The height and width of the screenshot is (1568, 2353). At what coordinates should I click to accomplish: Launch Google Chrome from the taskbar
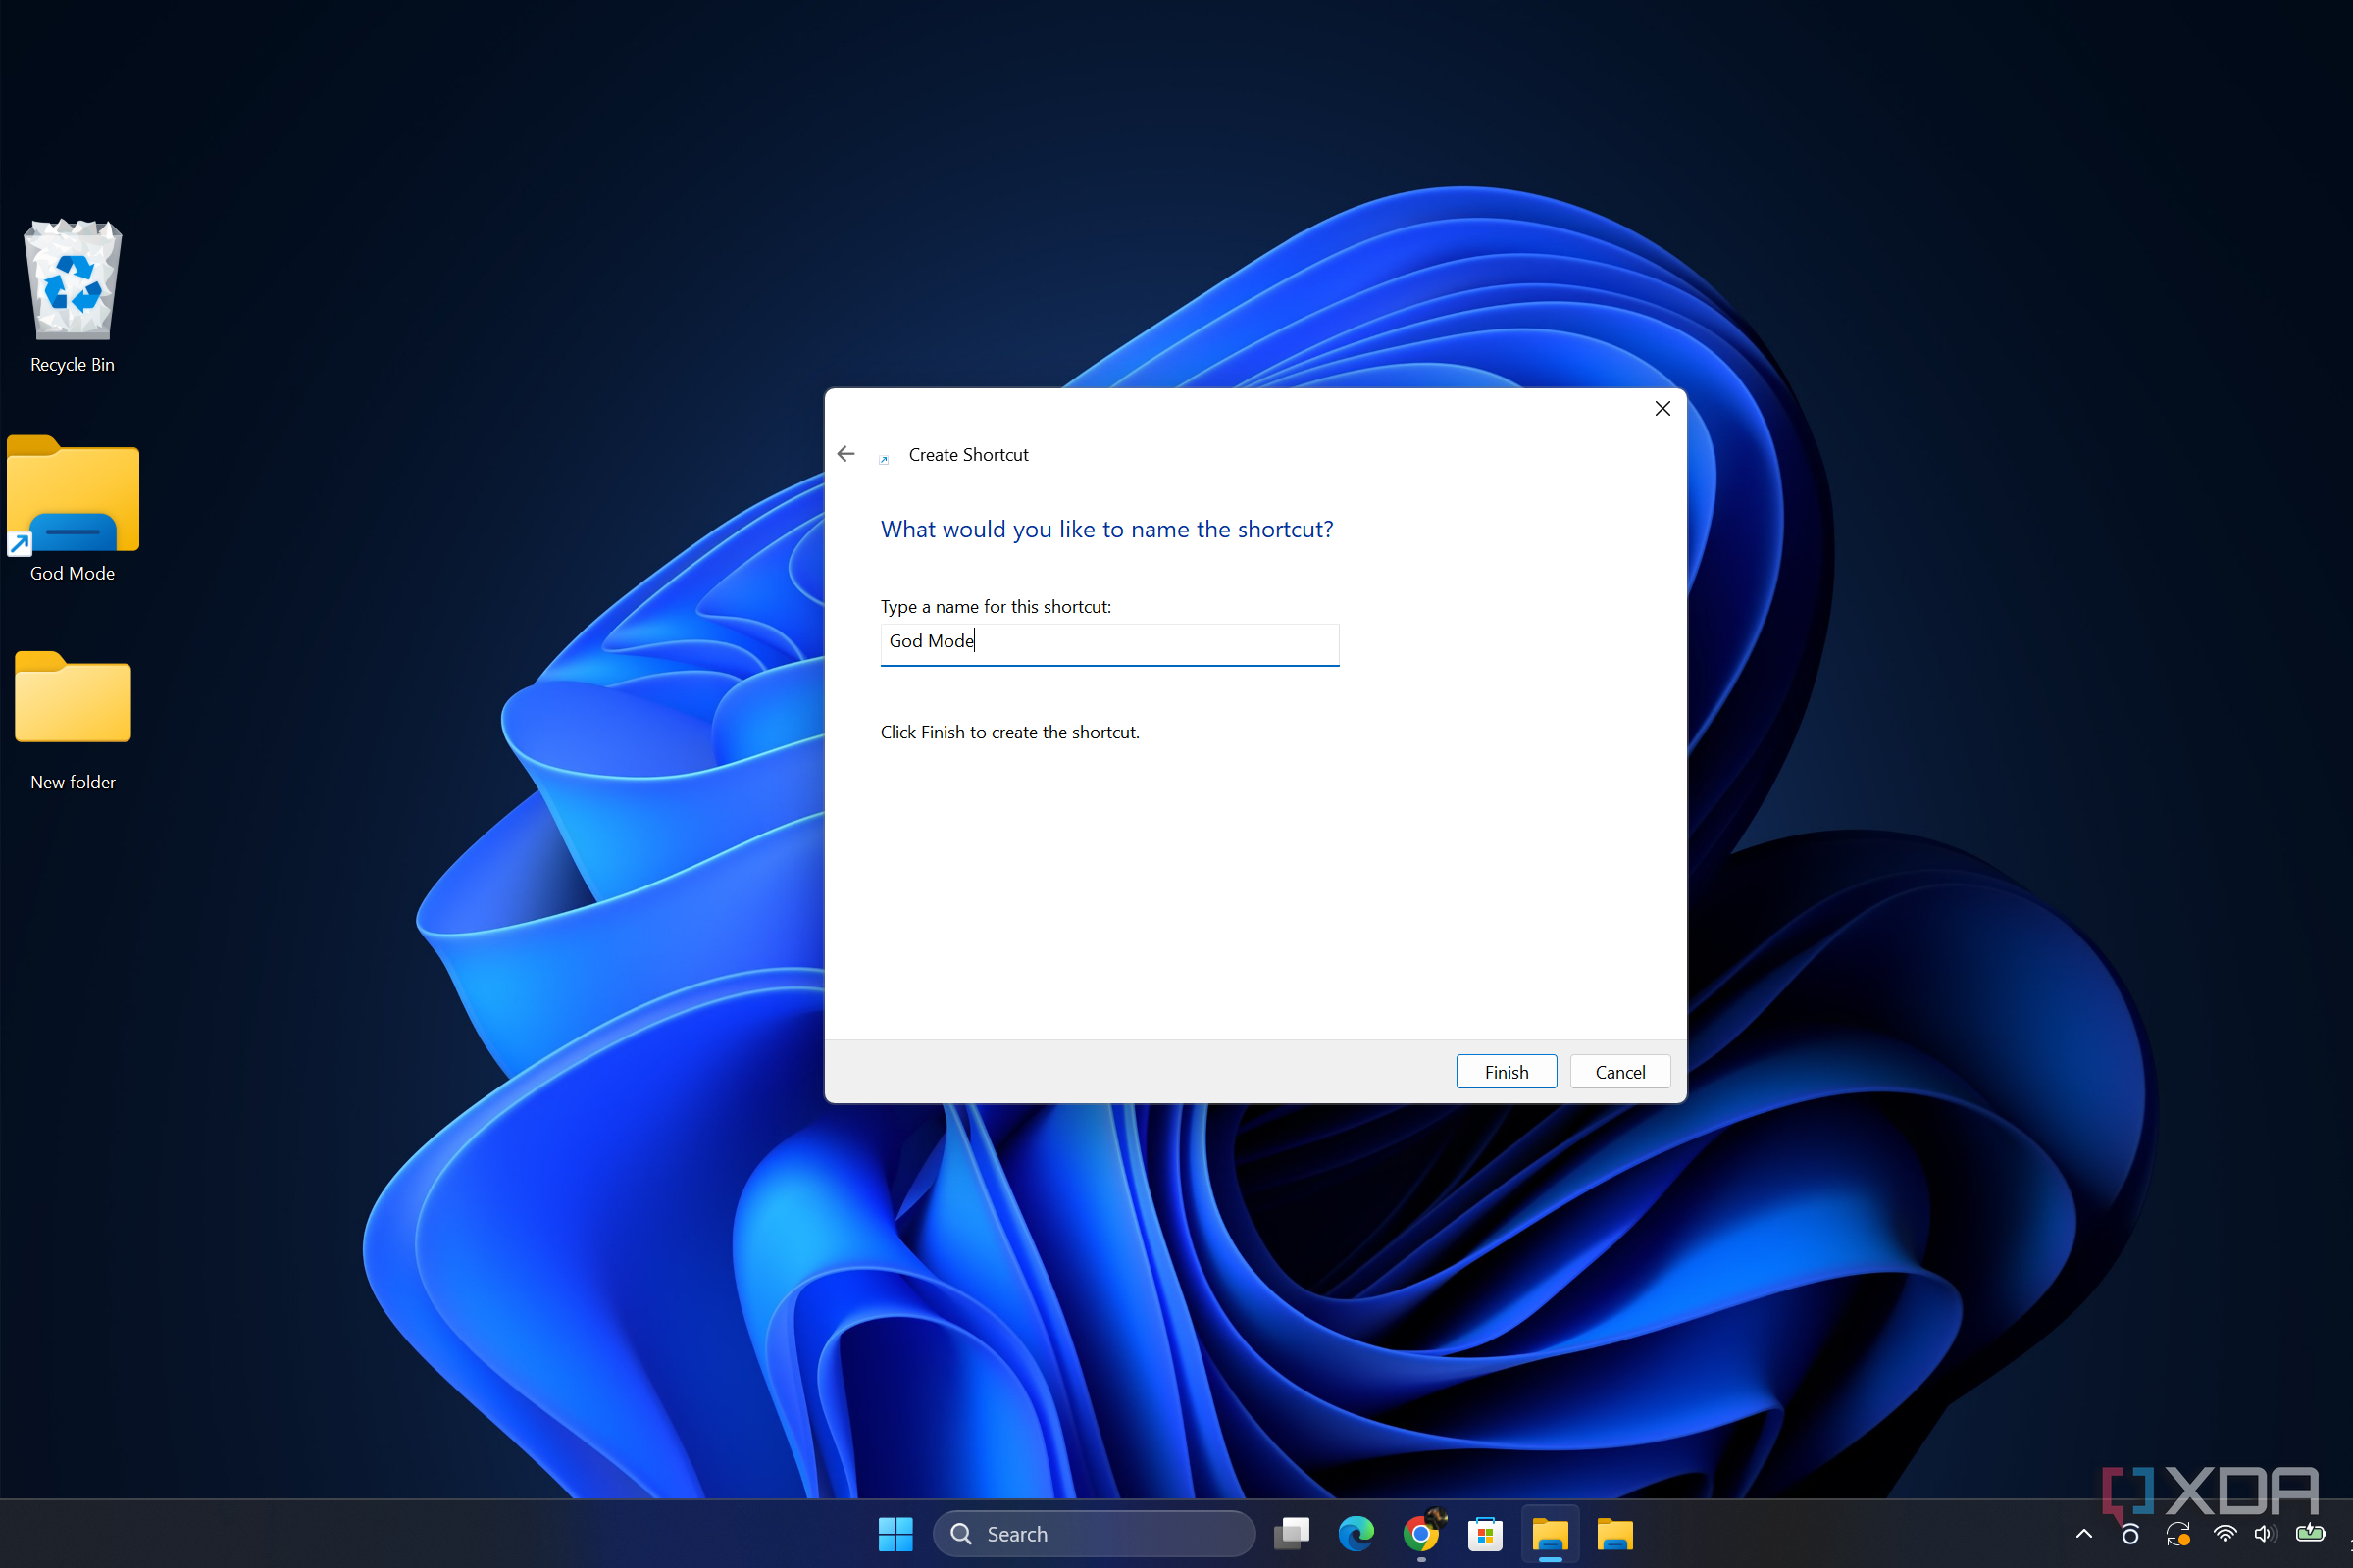click(x=1421, y=1534)
